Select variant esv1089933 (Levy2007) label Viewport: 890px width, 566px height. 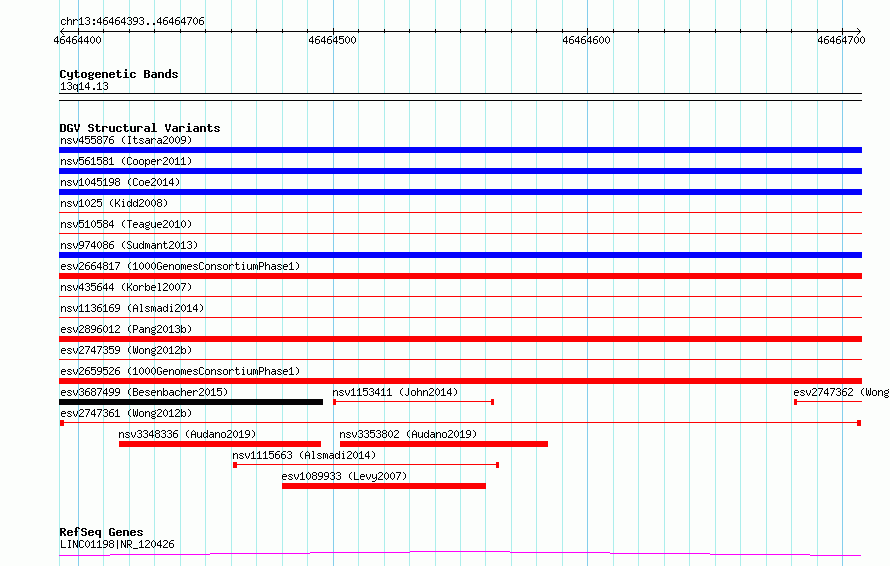coord(345,476)
